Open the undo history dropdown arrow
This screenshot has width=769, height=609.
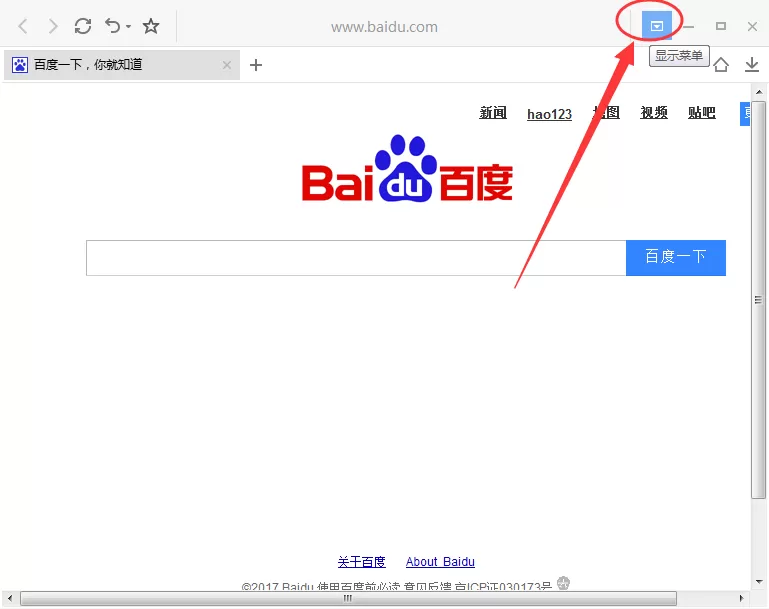coord(128,26)
